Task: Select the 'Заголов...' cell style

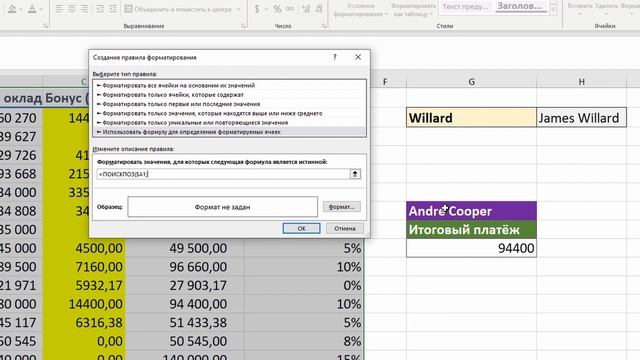Action: (x=520, y=7)
